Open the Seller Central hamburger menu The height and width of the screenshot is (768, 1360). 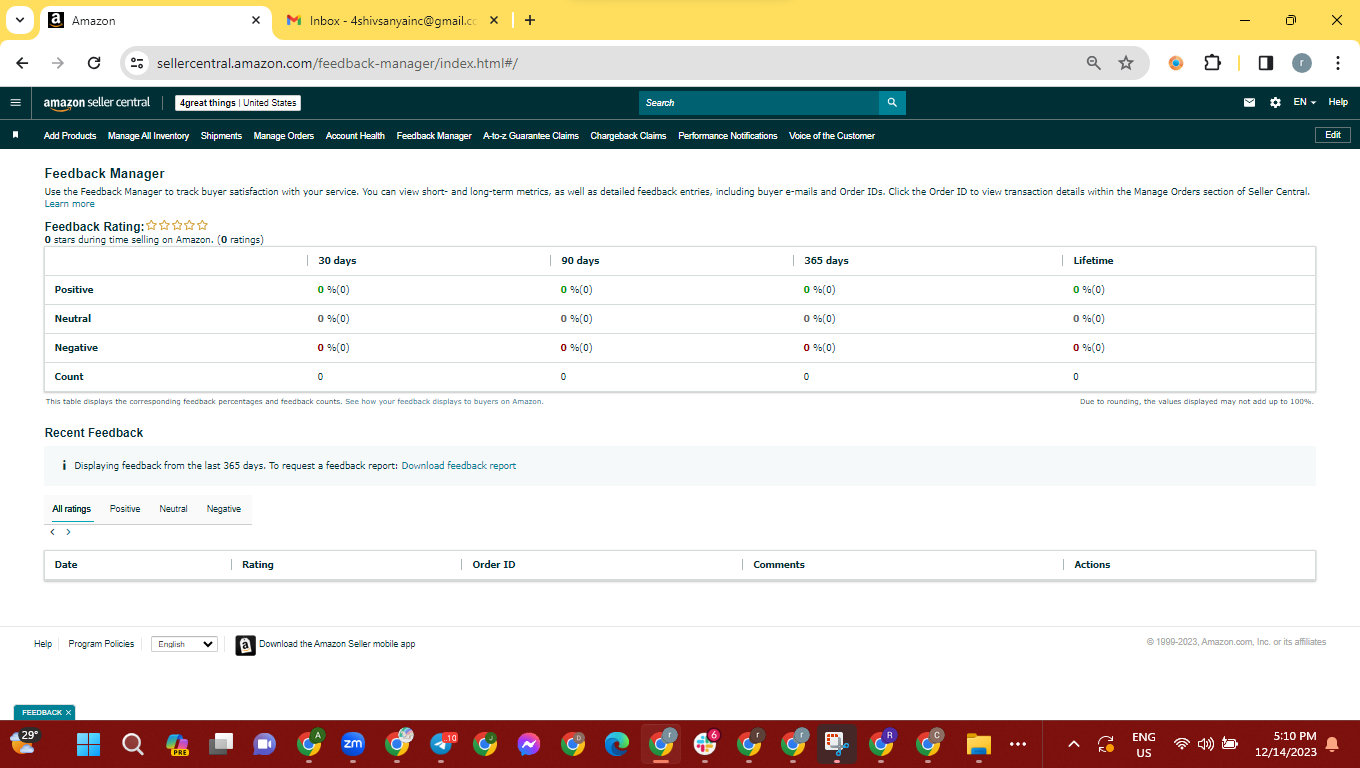(15, 102)
